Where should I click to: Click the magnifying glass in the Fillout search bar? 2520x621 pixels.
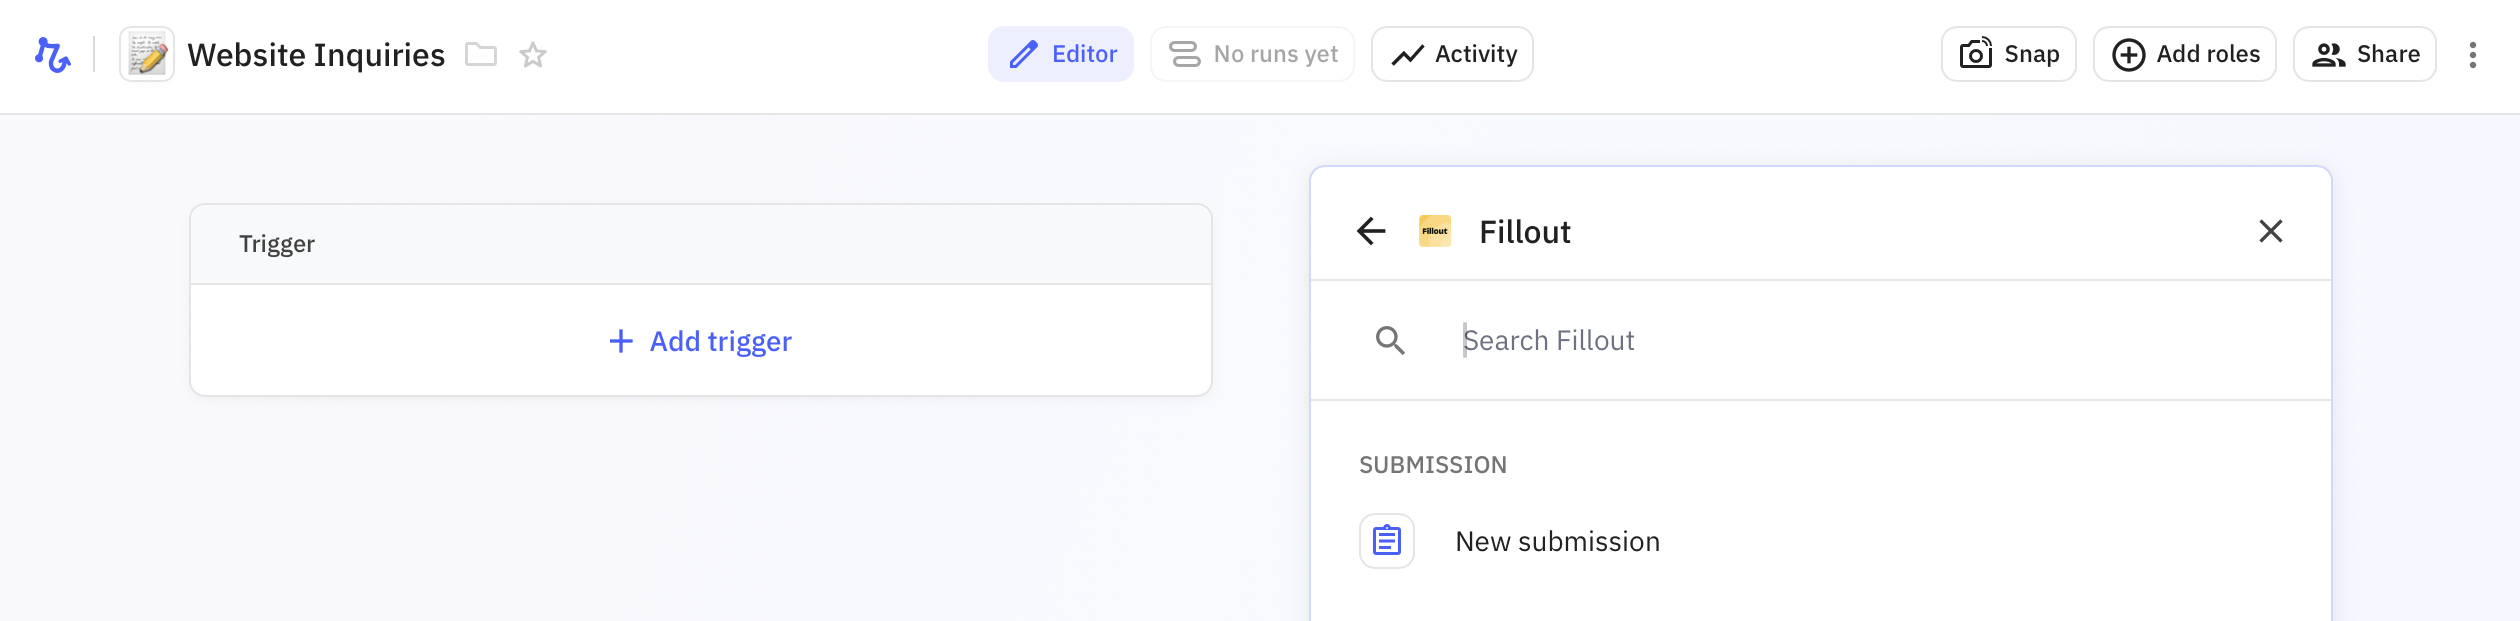coord(1391,340)
